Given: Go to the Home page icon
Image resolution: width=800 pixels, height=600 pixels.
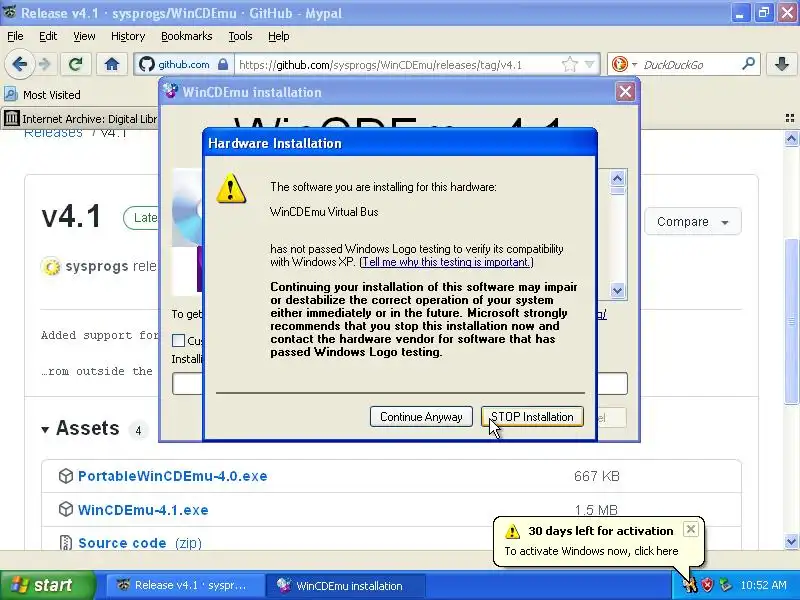Looking at the screenshot, I should click(x=112, y=64).
